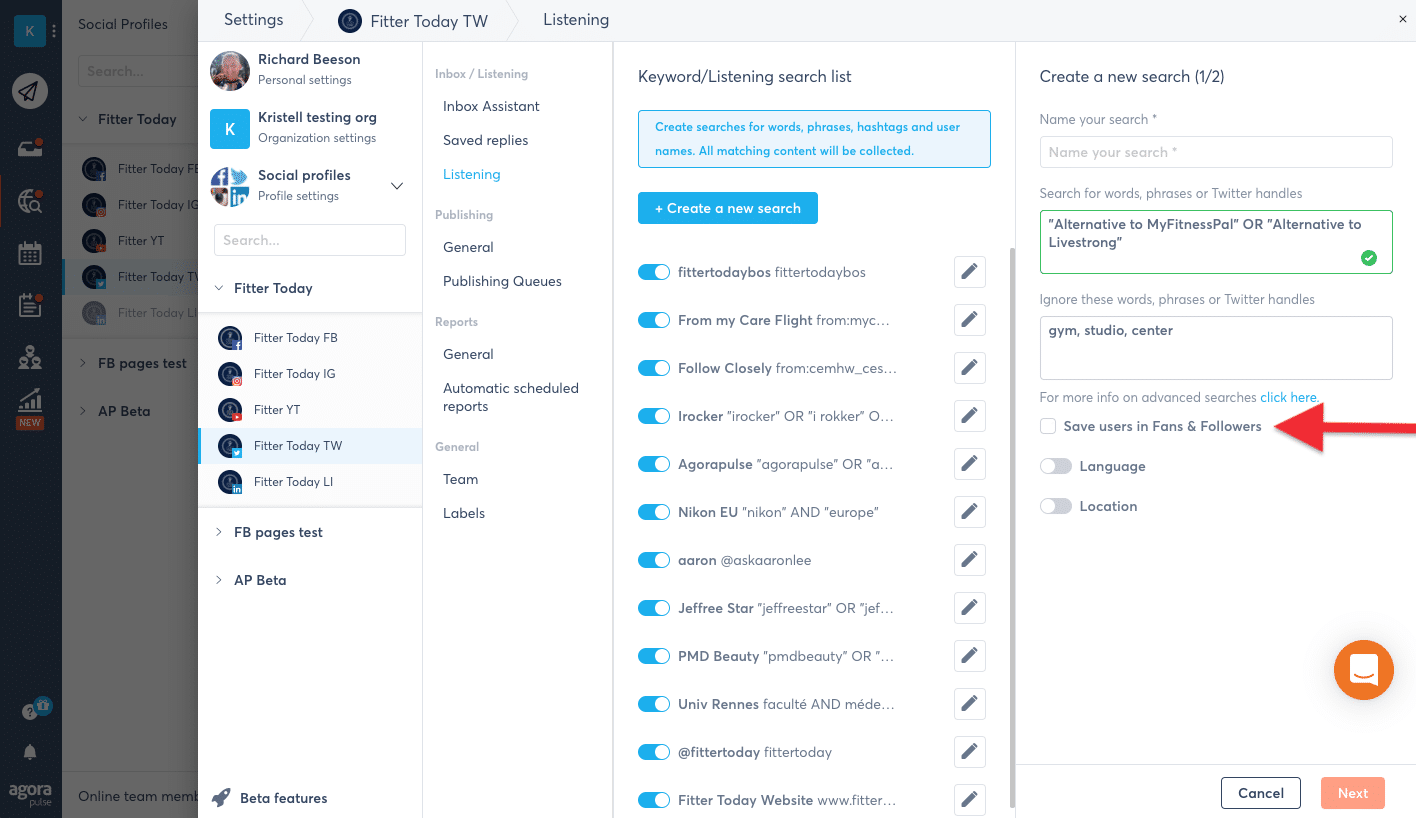Open the reports chart icon marked NEW

[x=30, y=406]
